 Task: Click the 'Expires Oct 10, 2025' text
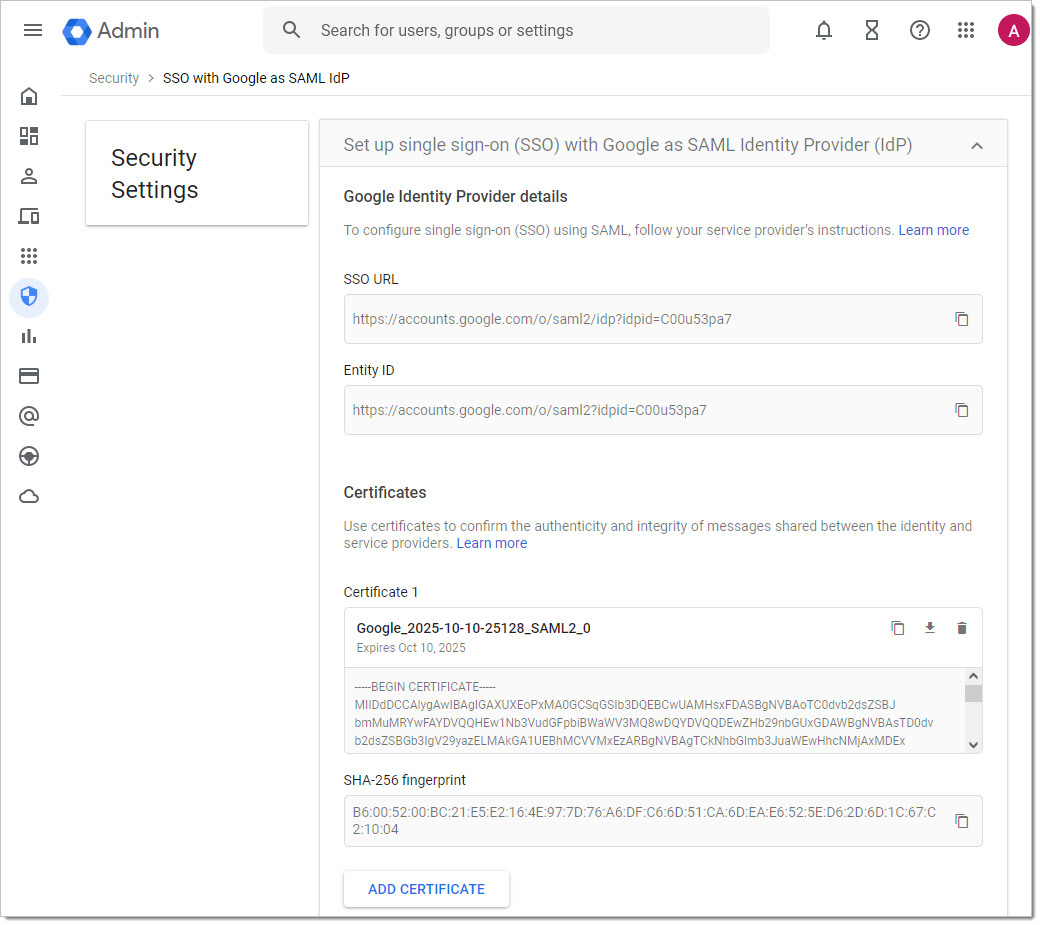point(411,648)
